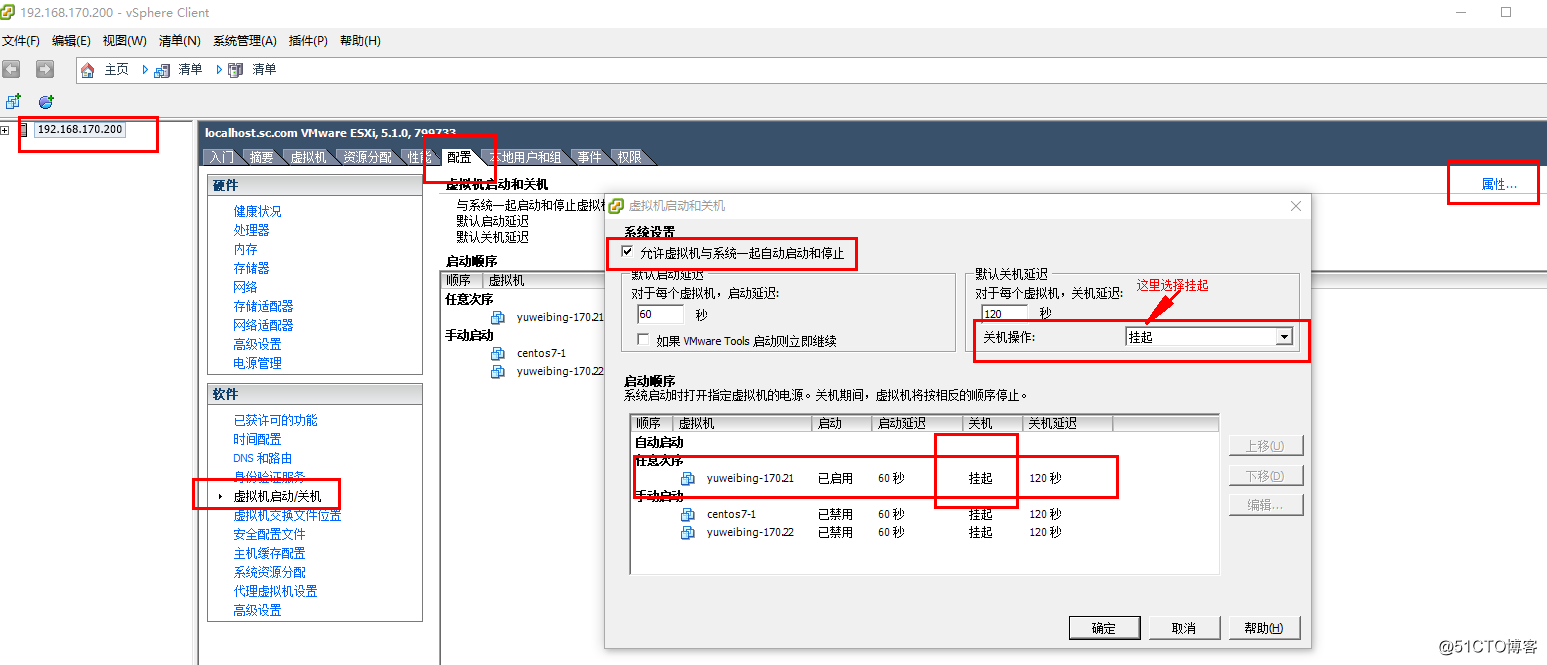The image size is (1547, 665).
Task: Expand the 192.168.170.200 tree node
Action: click(5, 130)
